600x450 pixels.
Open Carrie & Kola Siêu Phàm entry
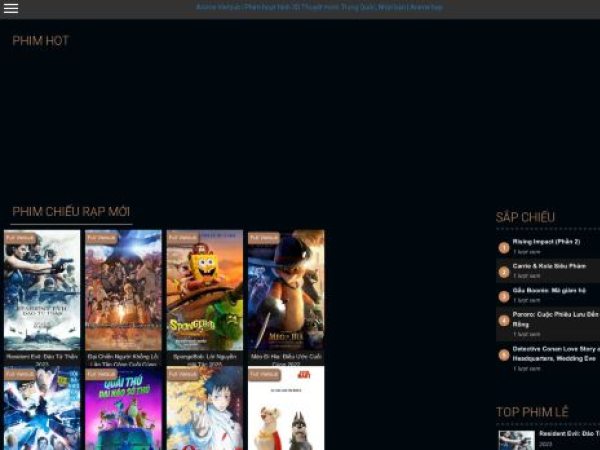point(549,266)
